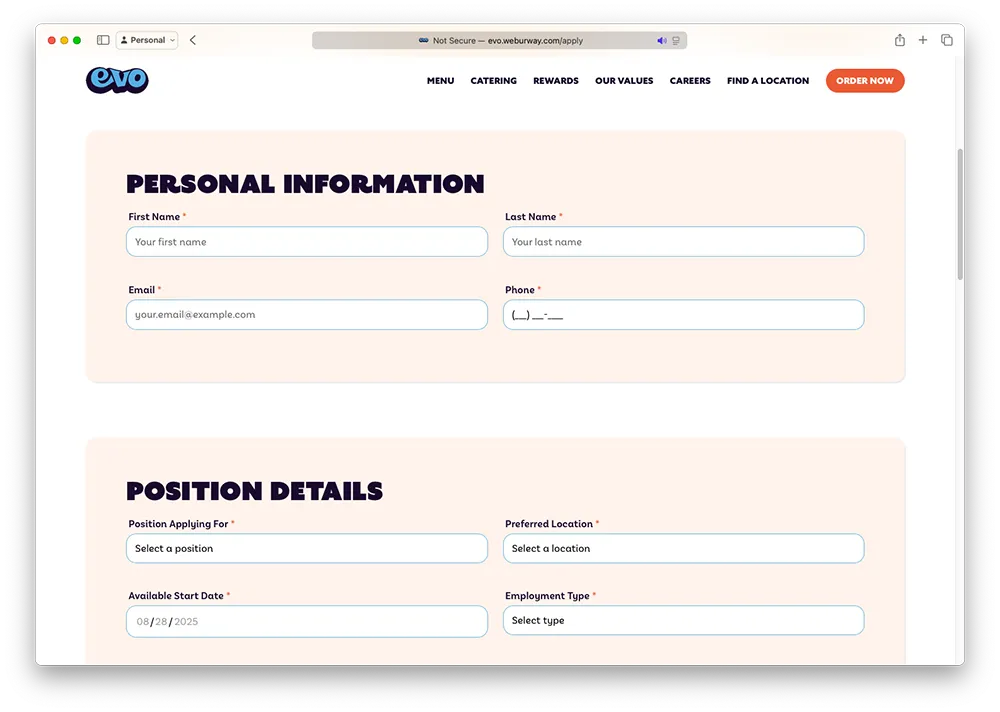The width and height of the screenshot is (1000, 712).
Task: Open the CAREERS page link
Action: [690, 81]
